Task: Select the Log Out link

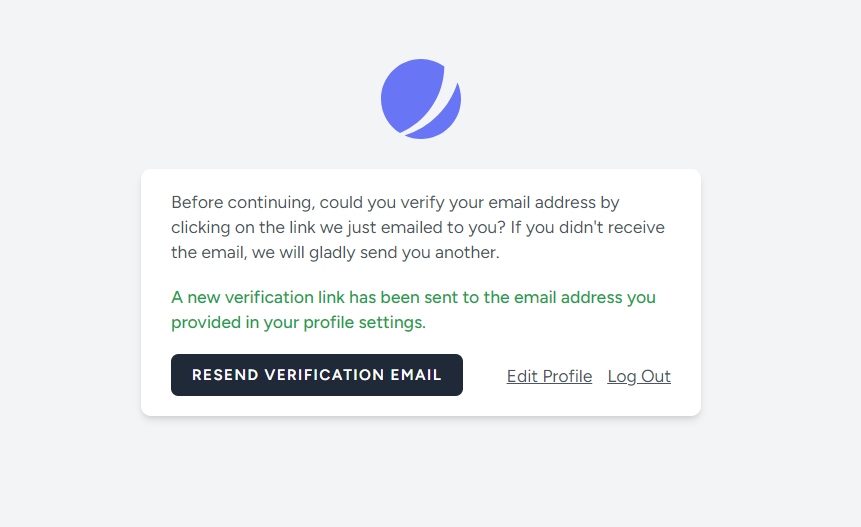Action: [639, 376]
